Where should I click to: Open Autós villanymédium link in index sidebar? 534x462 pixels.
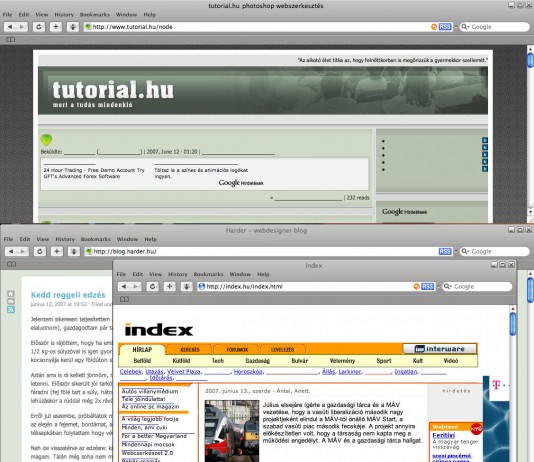pos(150,391)
